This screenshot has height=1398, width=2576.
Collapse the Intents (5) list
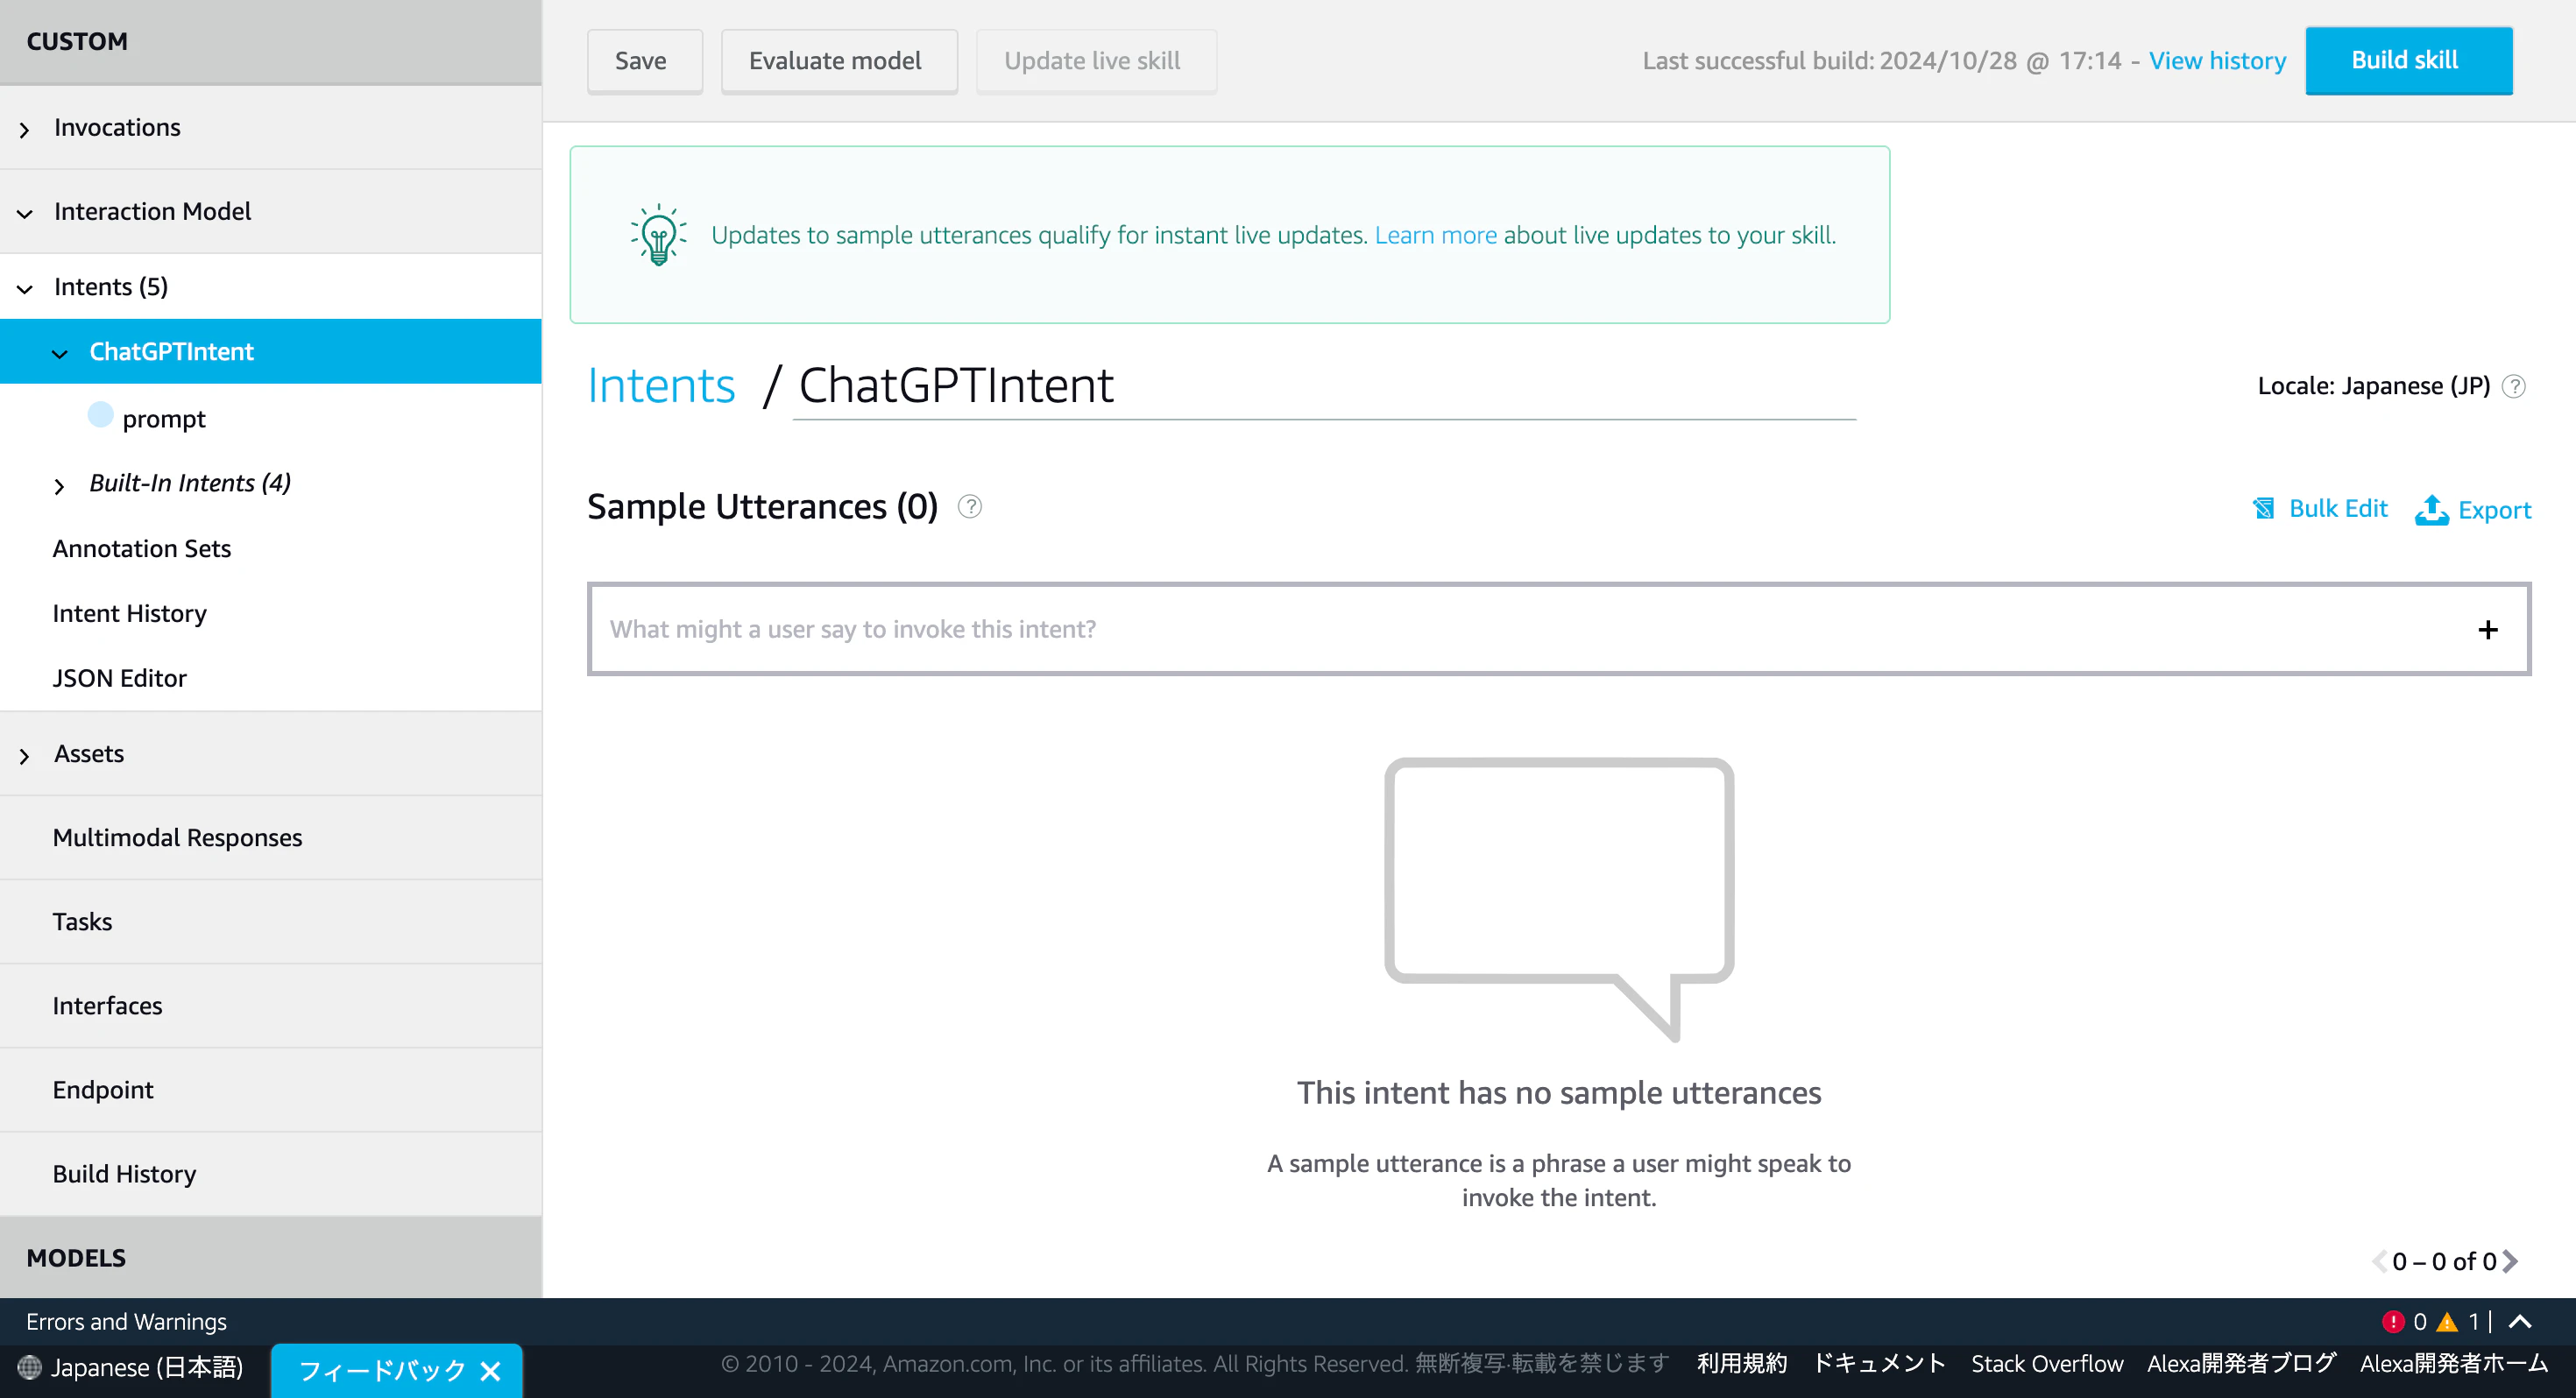coord(25,289)
